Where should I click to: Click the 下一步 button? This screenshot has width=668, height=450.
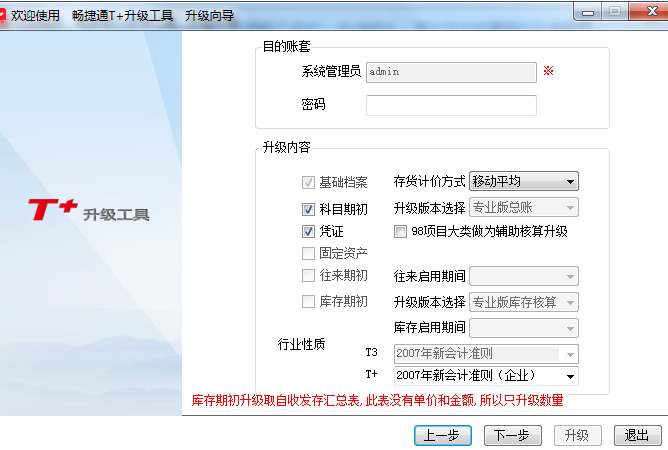click(513, 436)
